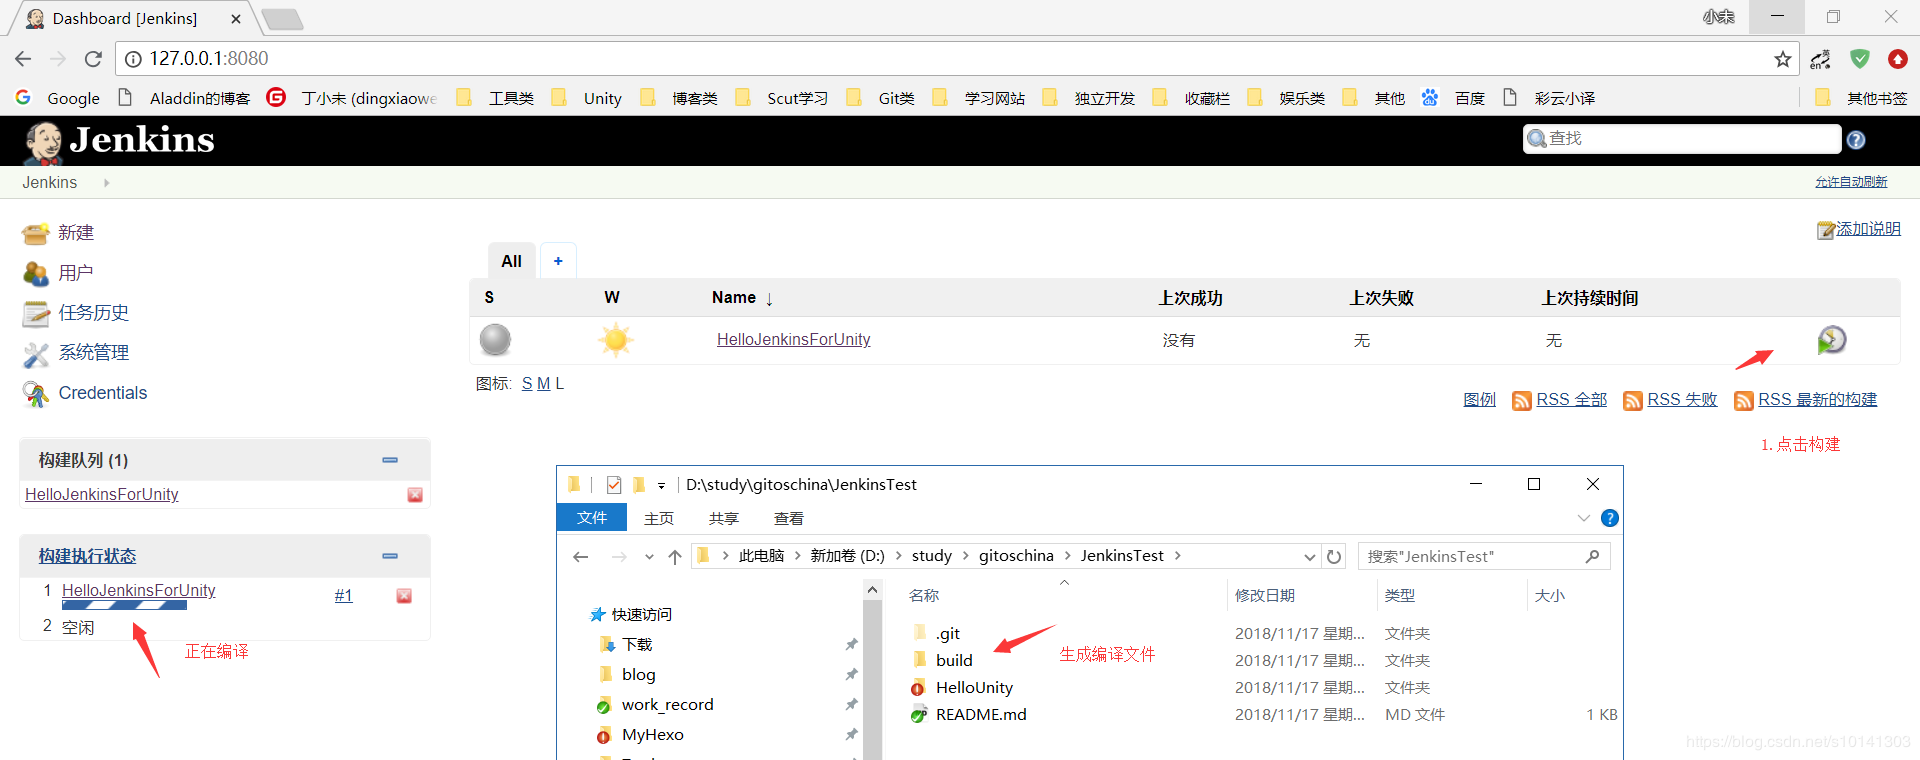Open 主页 ribbon tab in Explorer
Image resolution: width=1920 pixels, height=760 pixels.
point(658,519)
